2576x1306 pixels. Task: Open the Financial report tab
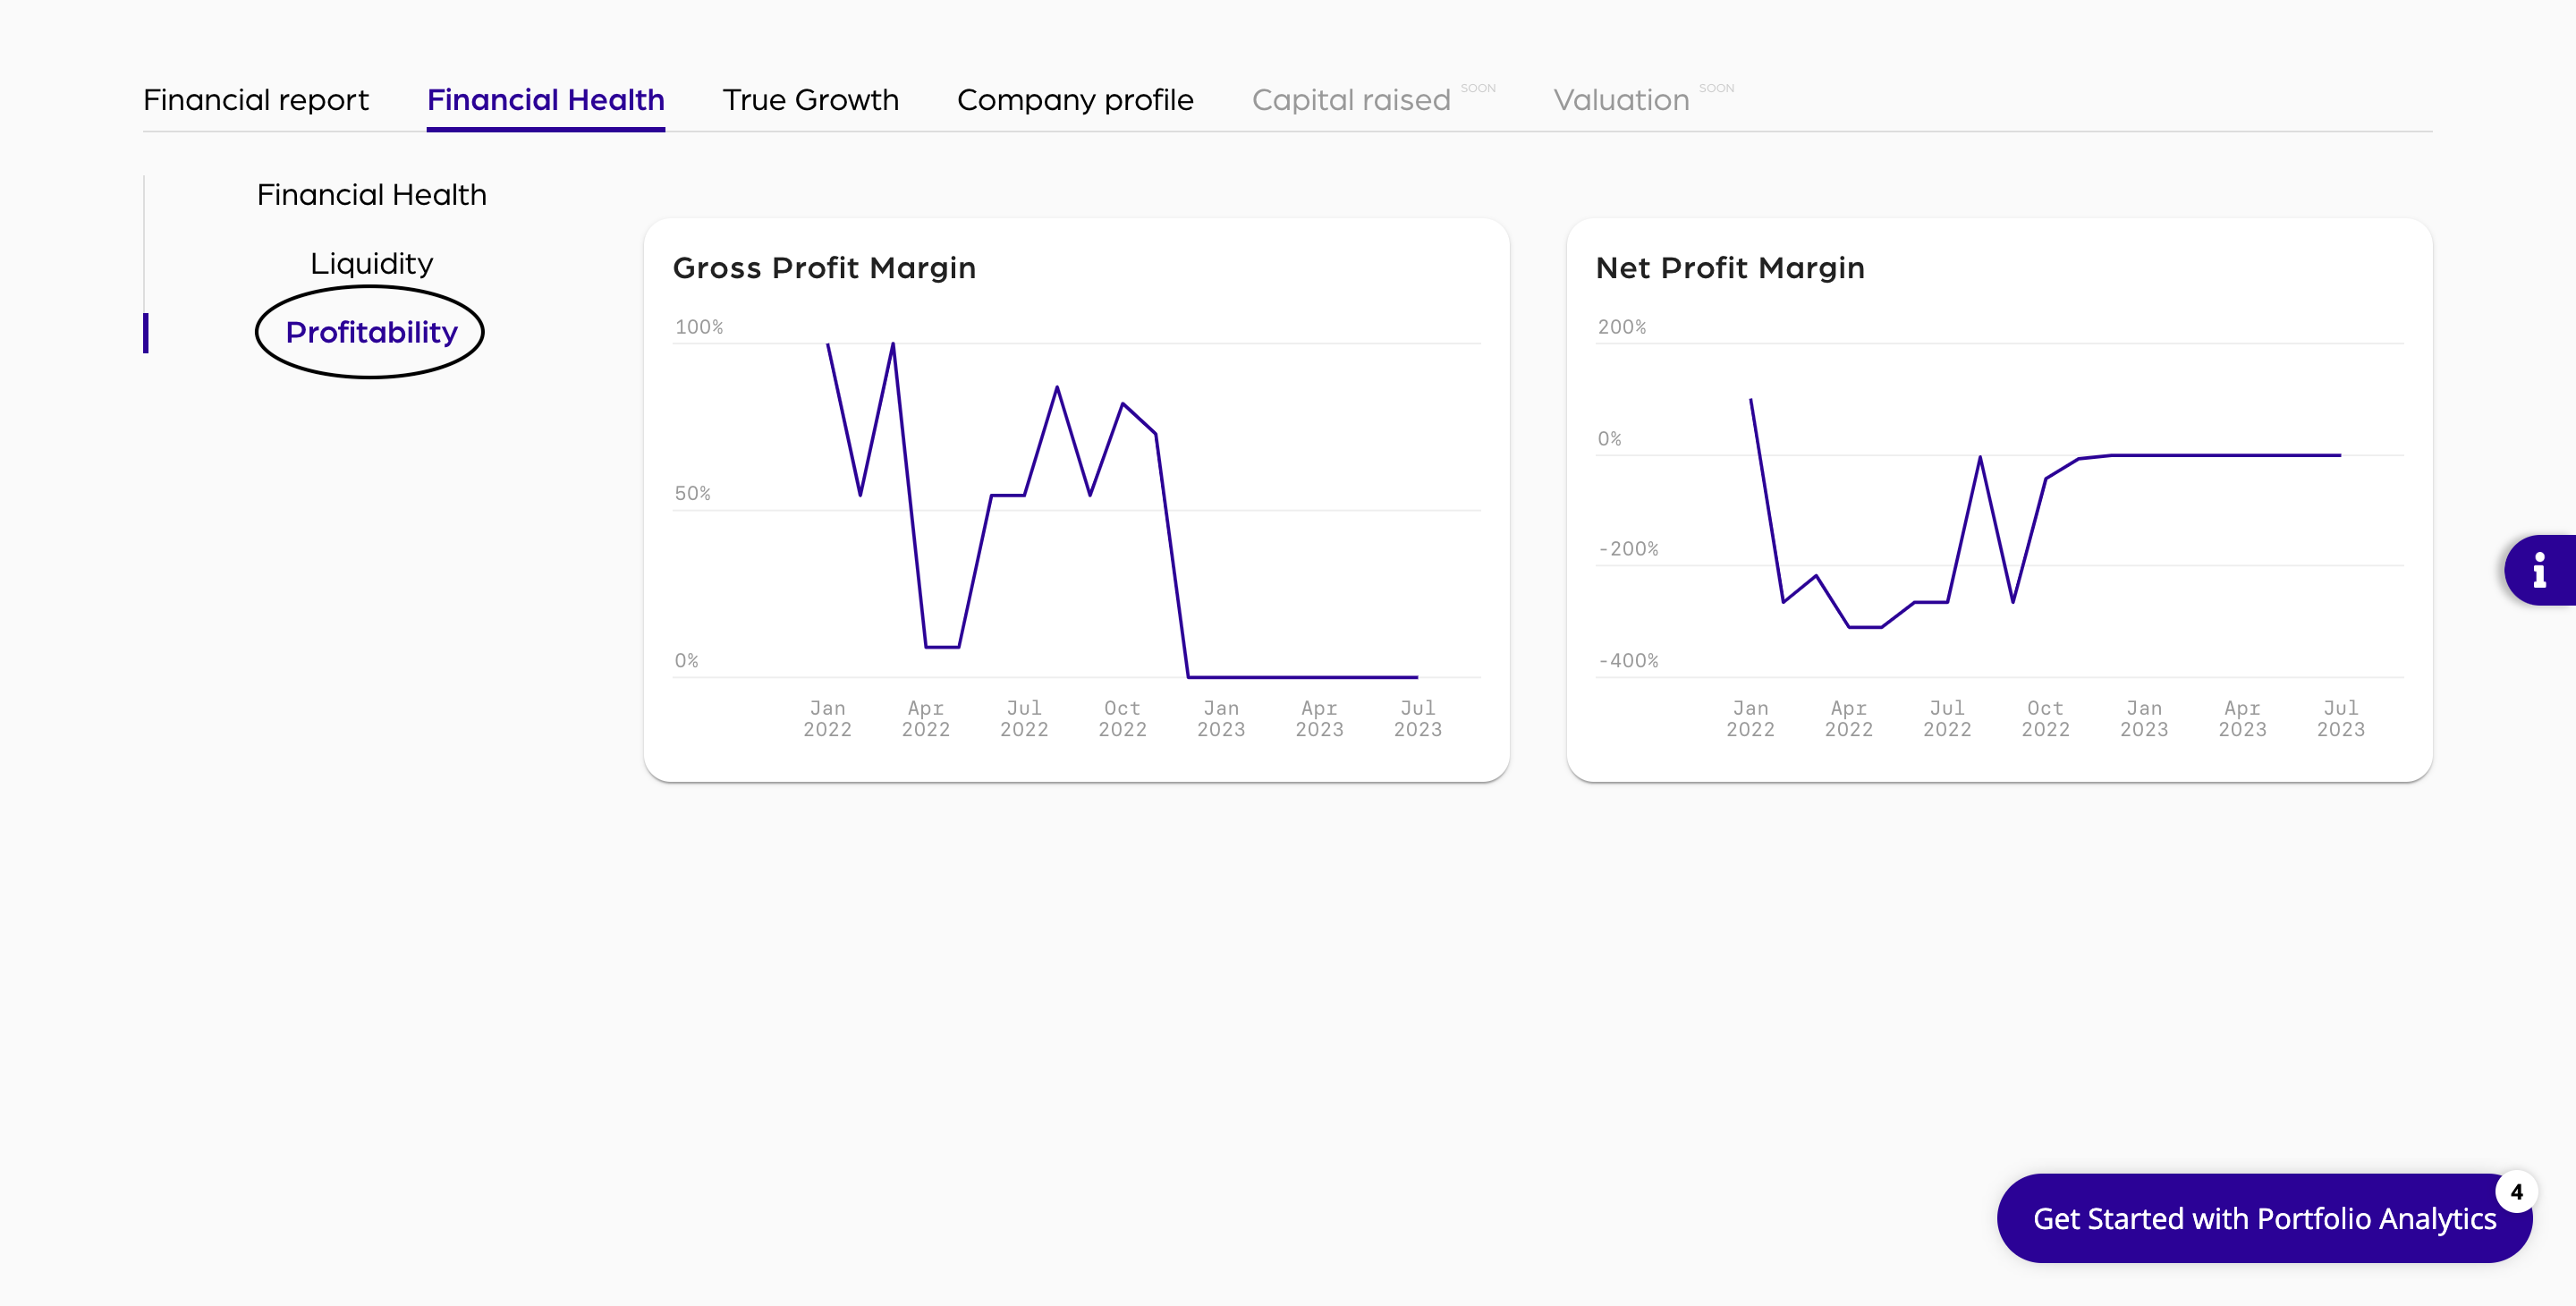point(255,100)
